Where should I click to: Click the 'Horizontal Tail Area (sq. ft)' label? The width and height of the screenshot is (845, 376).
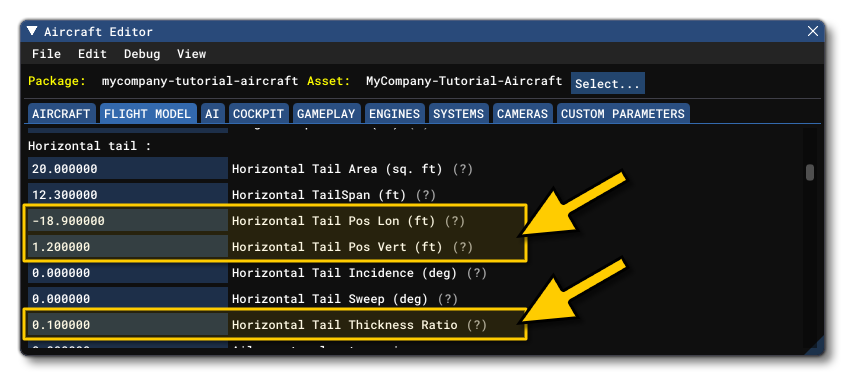337,169
